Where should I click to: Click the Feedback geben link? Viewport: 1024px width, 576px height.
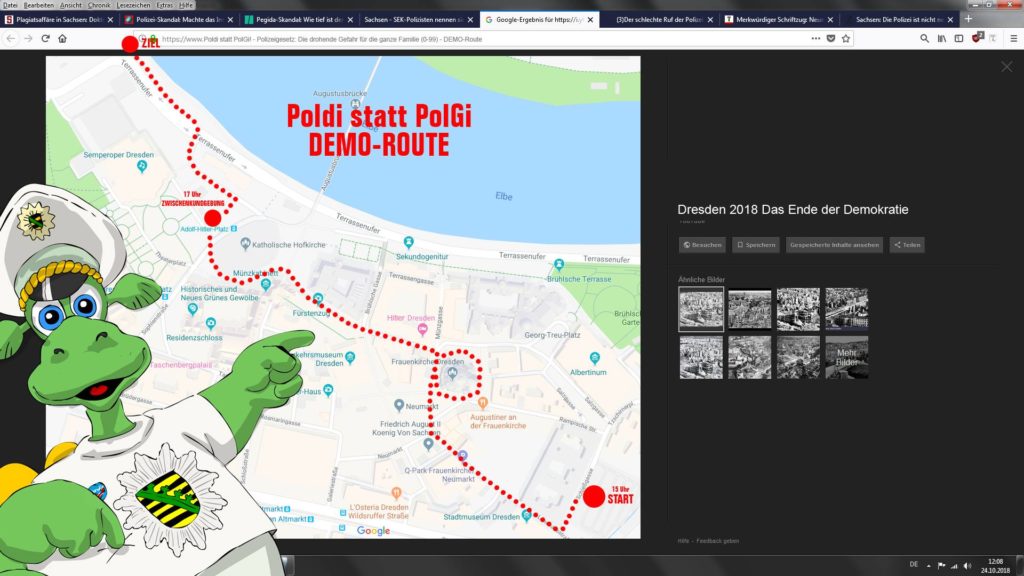click(718, 541)
